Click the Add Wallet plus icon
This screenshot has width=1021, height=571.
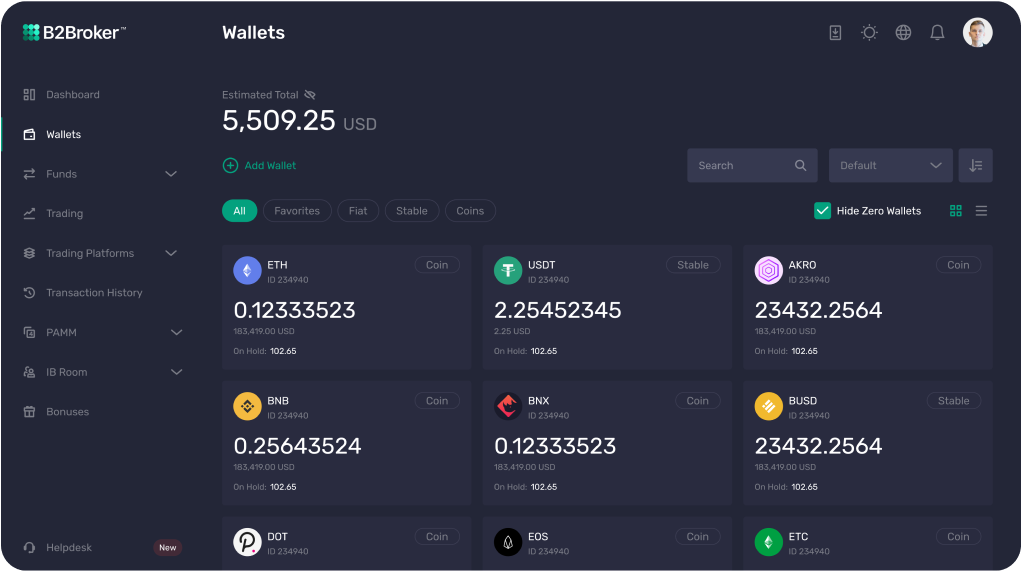coord(231,165)
